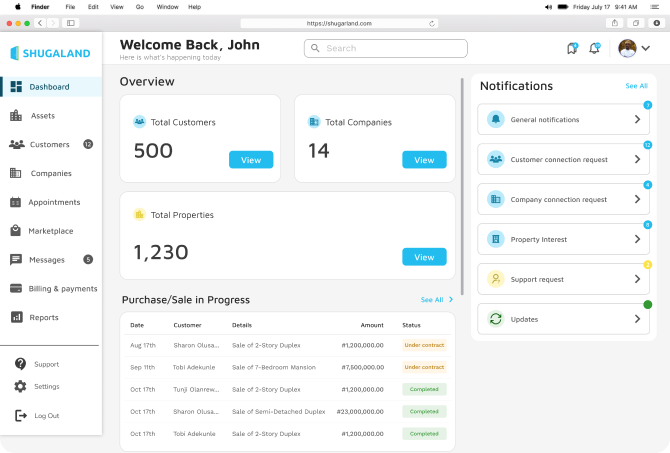Click the Messages badge showing 5

click(88, 259)
